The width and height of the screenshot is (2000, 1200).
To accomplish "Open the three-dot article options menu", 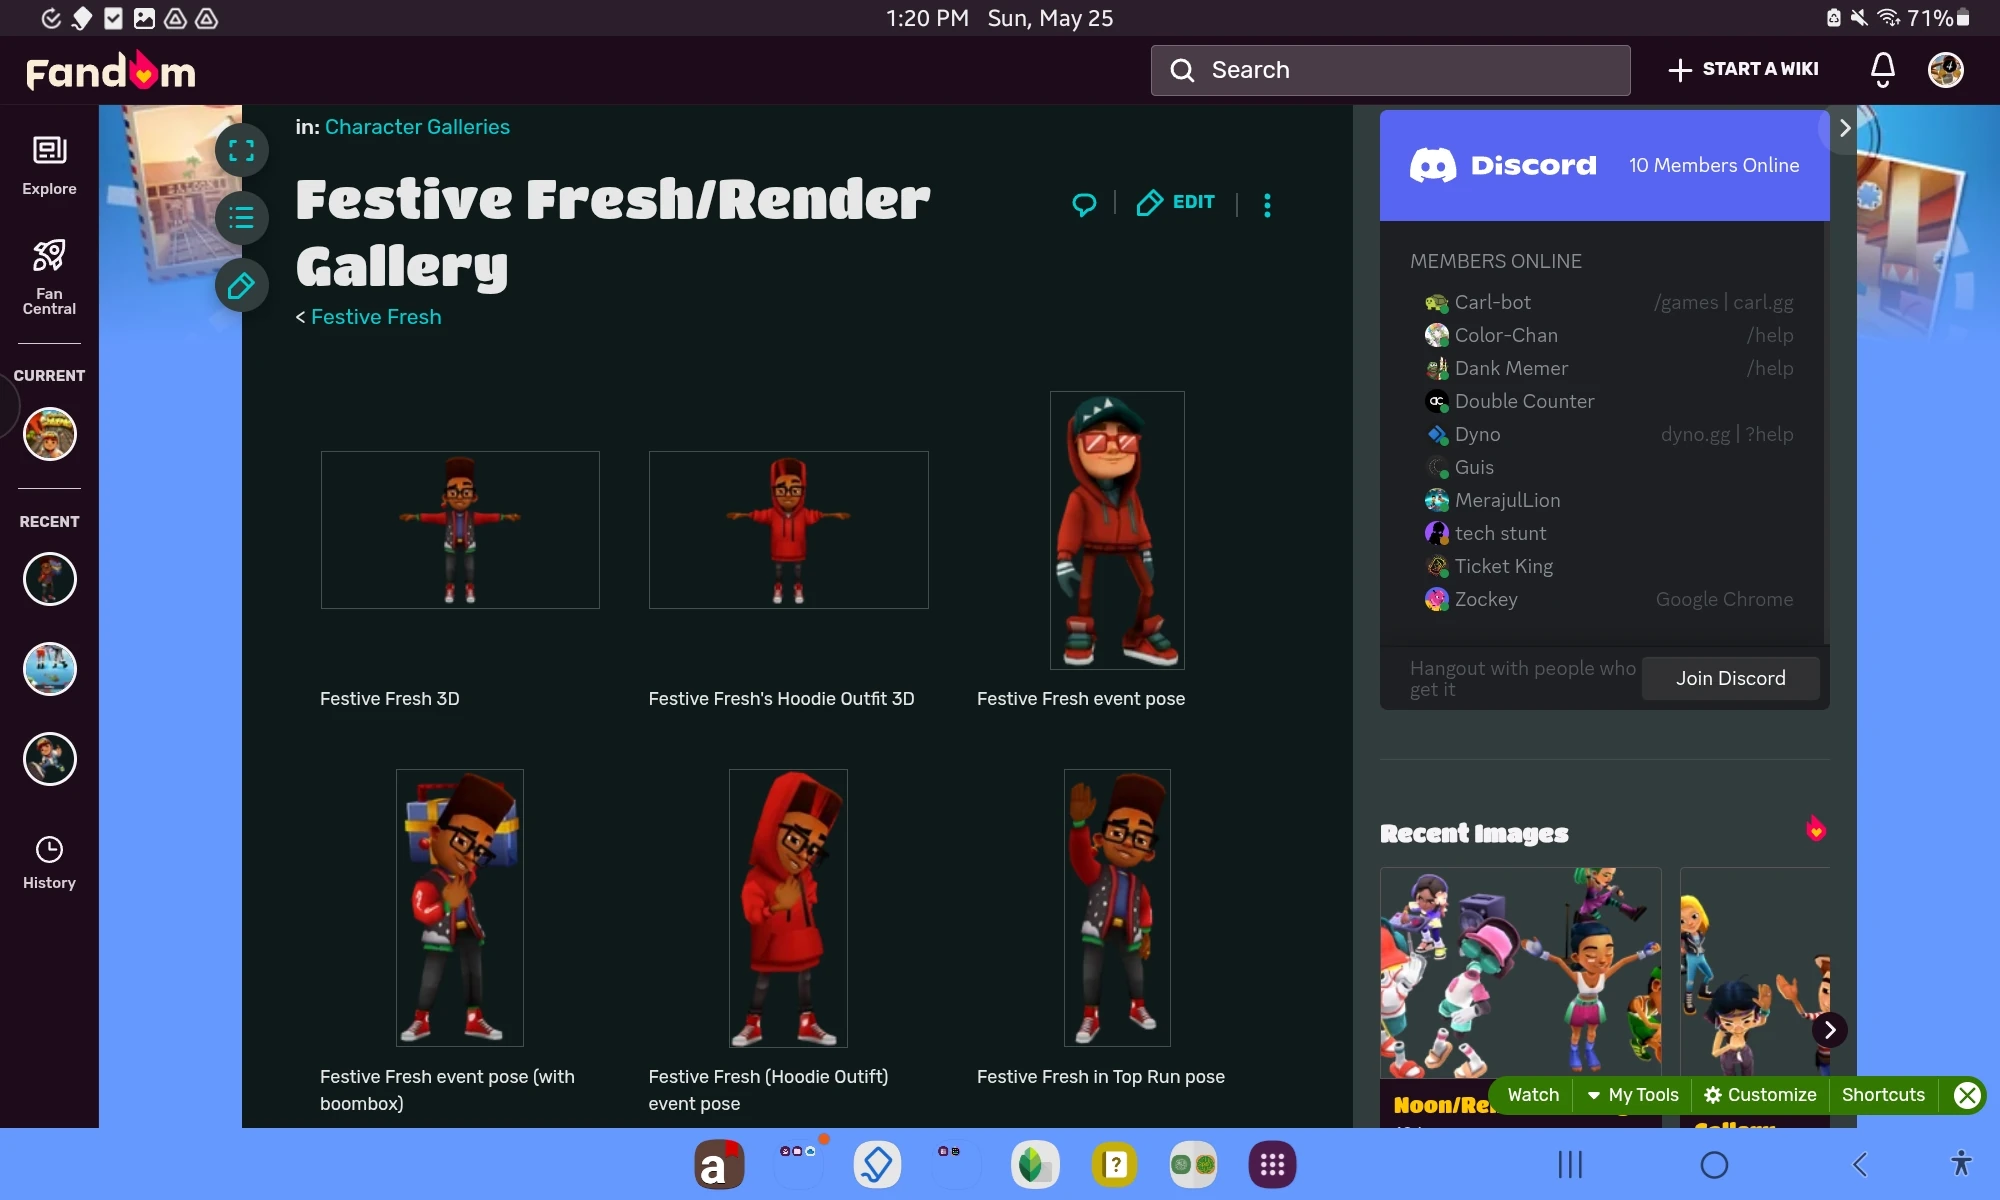I will click(1266, 204).
